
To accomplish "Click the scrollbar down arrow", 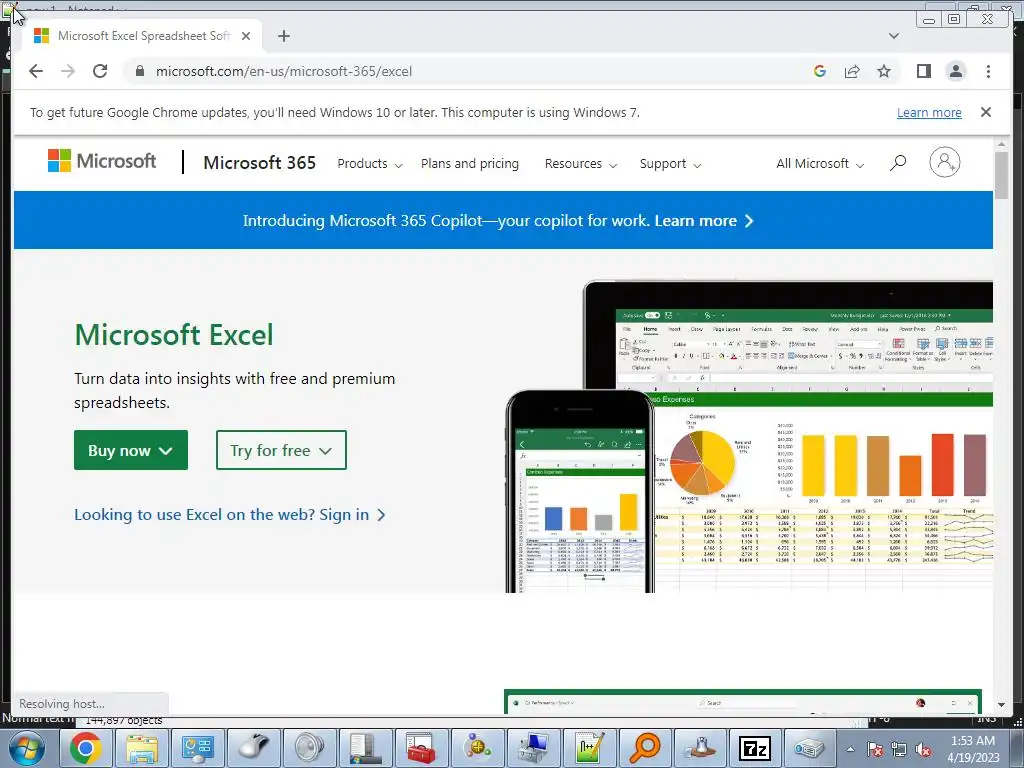I will [x=1001, y=705].
